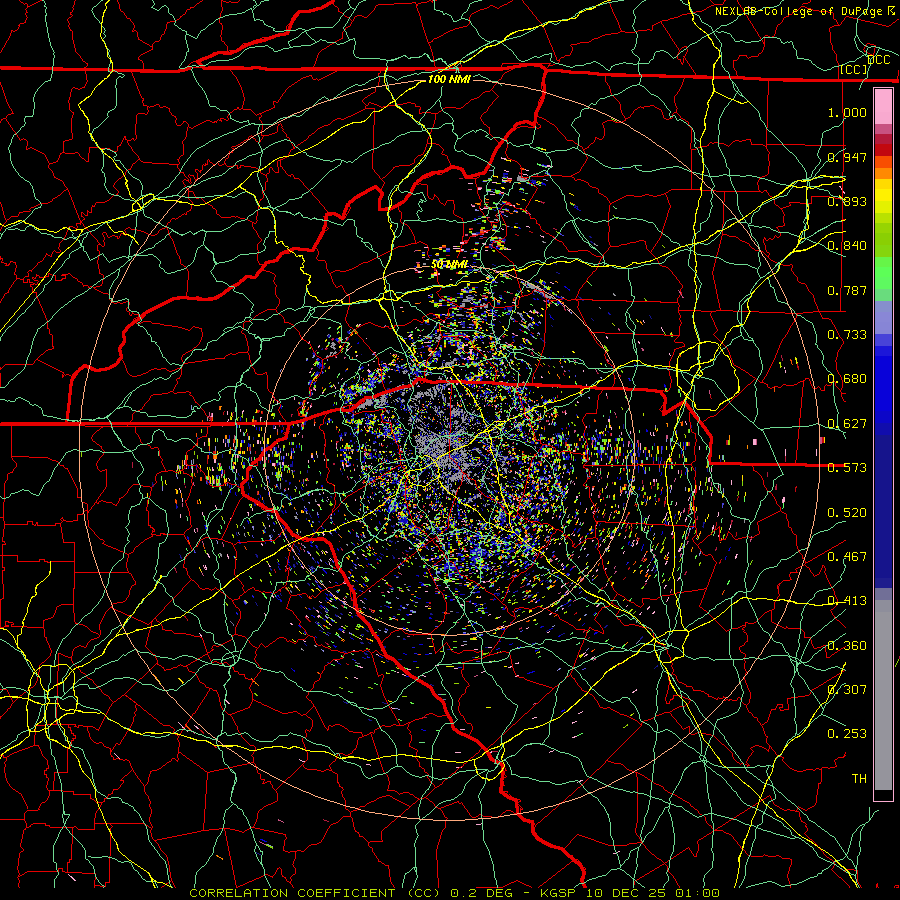Click the KGSP station identifier
Image resolution: width=900 pixels, height=900 pixels.
[558, 893]
